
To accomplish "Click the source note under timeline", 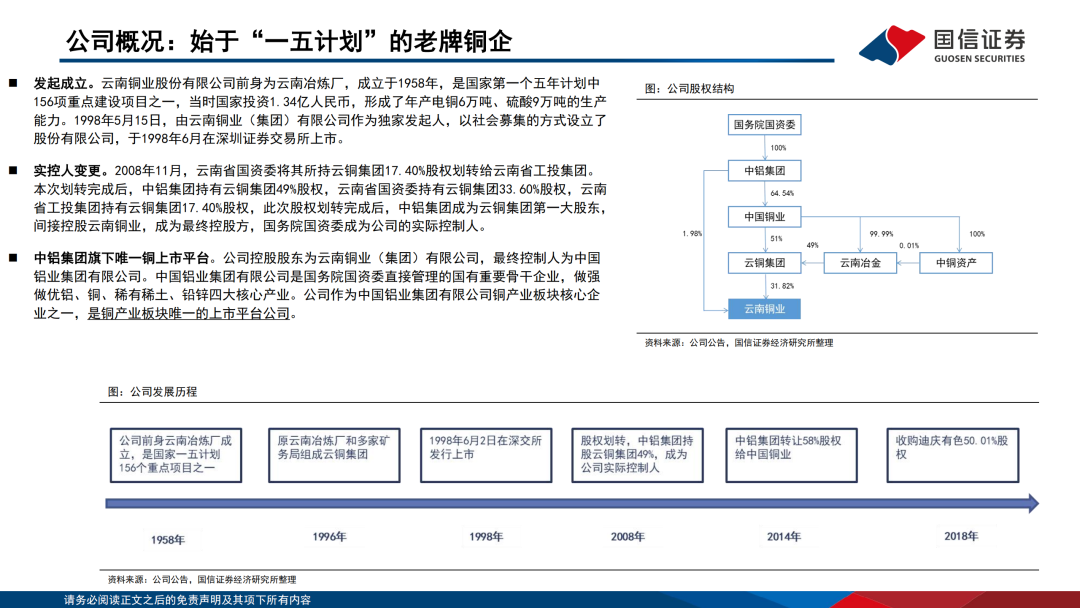I will point(202,580).
